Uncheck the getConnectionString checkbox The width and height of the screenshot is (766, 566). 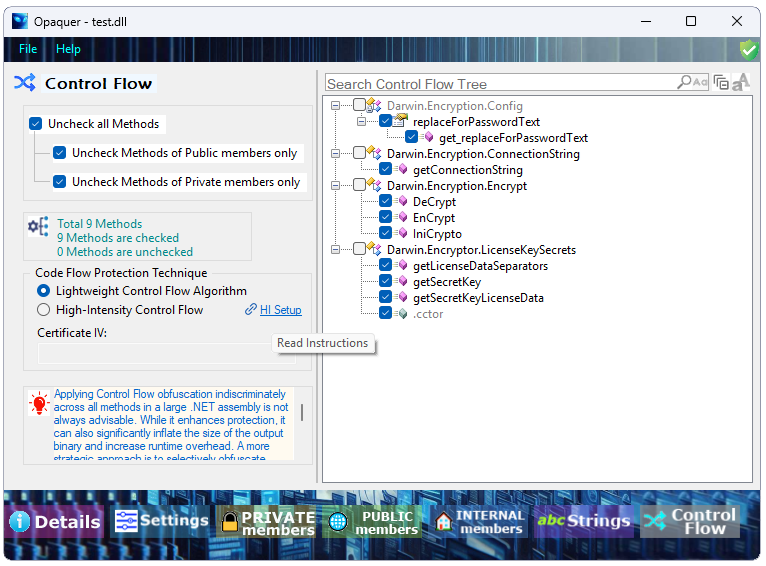point(385,169)
